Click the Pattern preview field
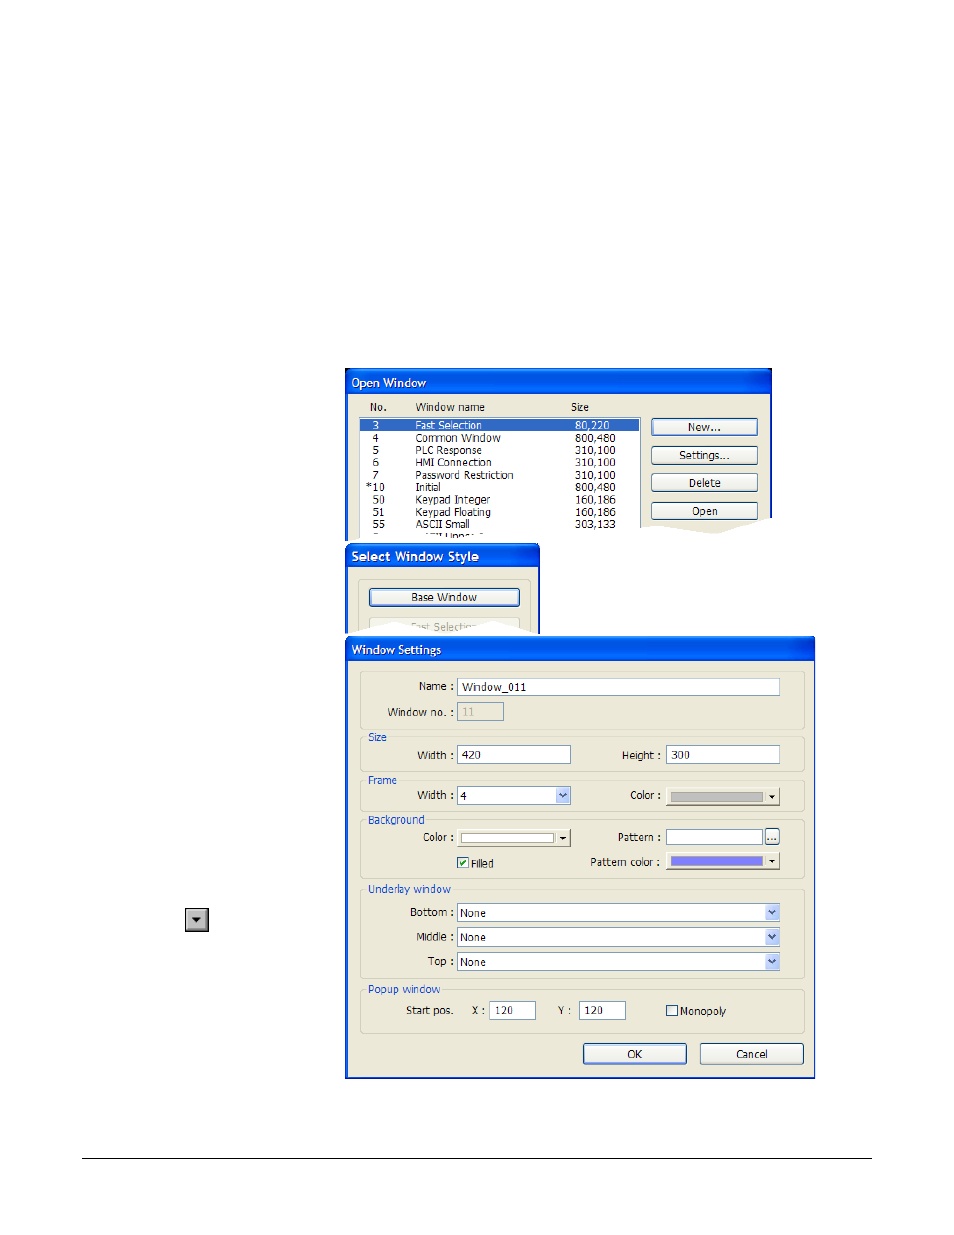Screen dimensions: 954x1235 click(714, 837)
